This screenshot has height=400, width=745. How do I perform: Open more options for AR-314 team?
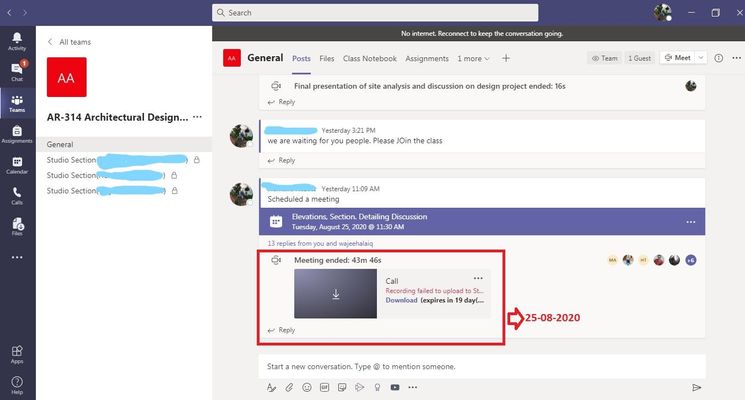(198, 116)
